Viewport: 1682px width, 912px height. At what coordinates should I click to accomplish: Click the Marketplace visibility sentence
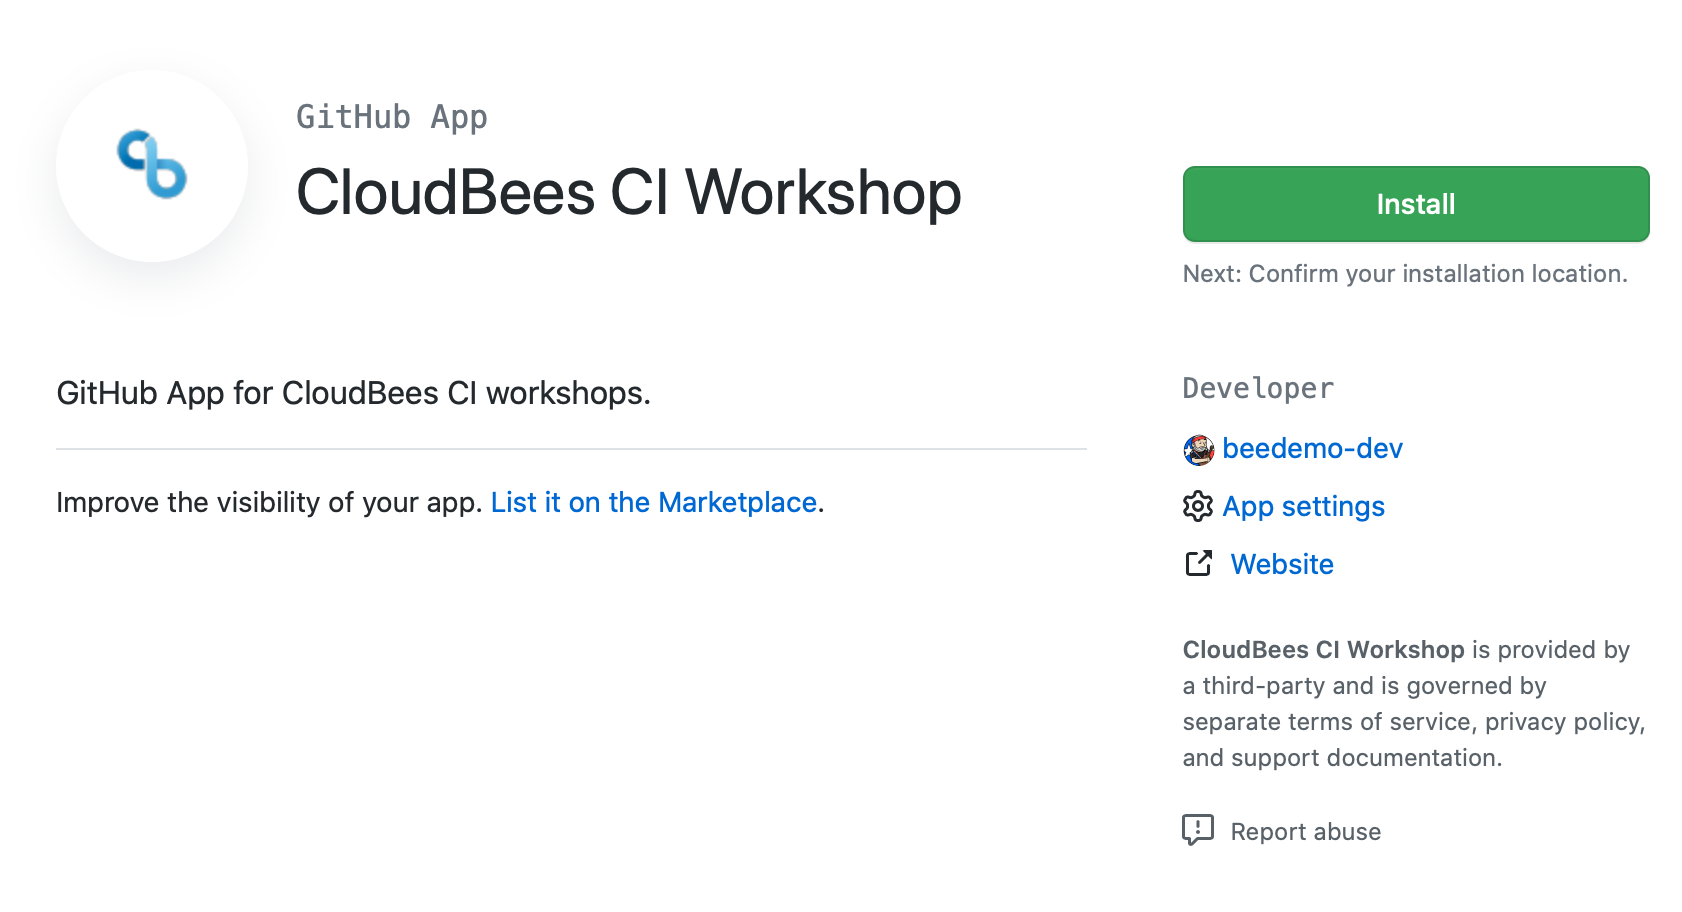(440, 503)
